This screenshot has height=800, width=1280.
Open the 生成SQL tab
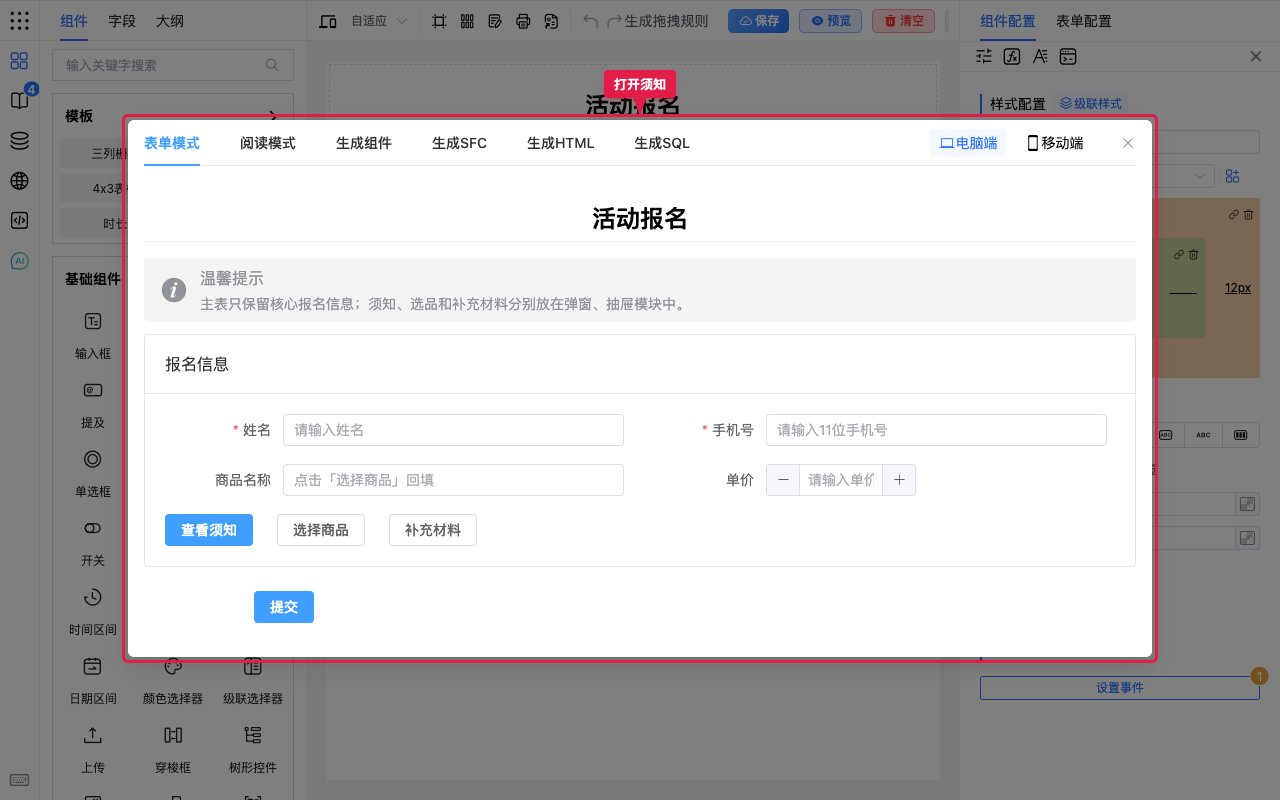(x=662, y=143)
